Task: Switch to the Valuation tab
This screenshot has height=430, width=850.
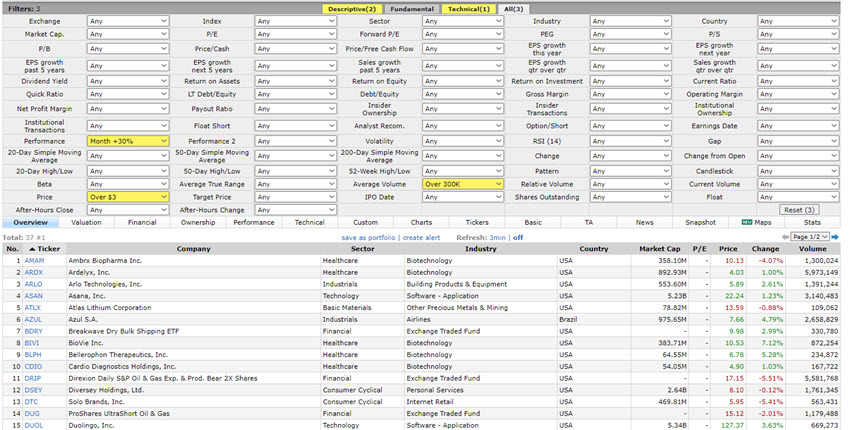Action: pyautogui.click(x=86, y=222)
